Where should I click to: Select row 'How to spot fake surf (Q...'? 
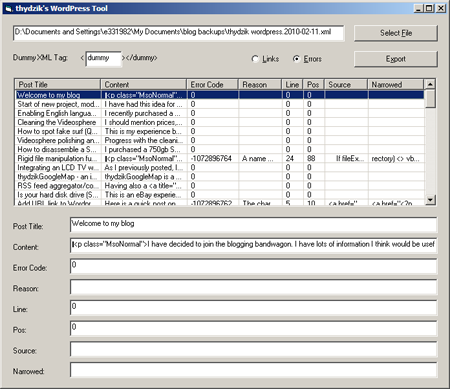coord(220,131)
